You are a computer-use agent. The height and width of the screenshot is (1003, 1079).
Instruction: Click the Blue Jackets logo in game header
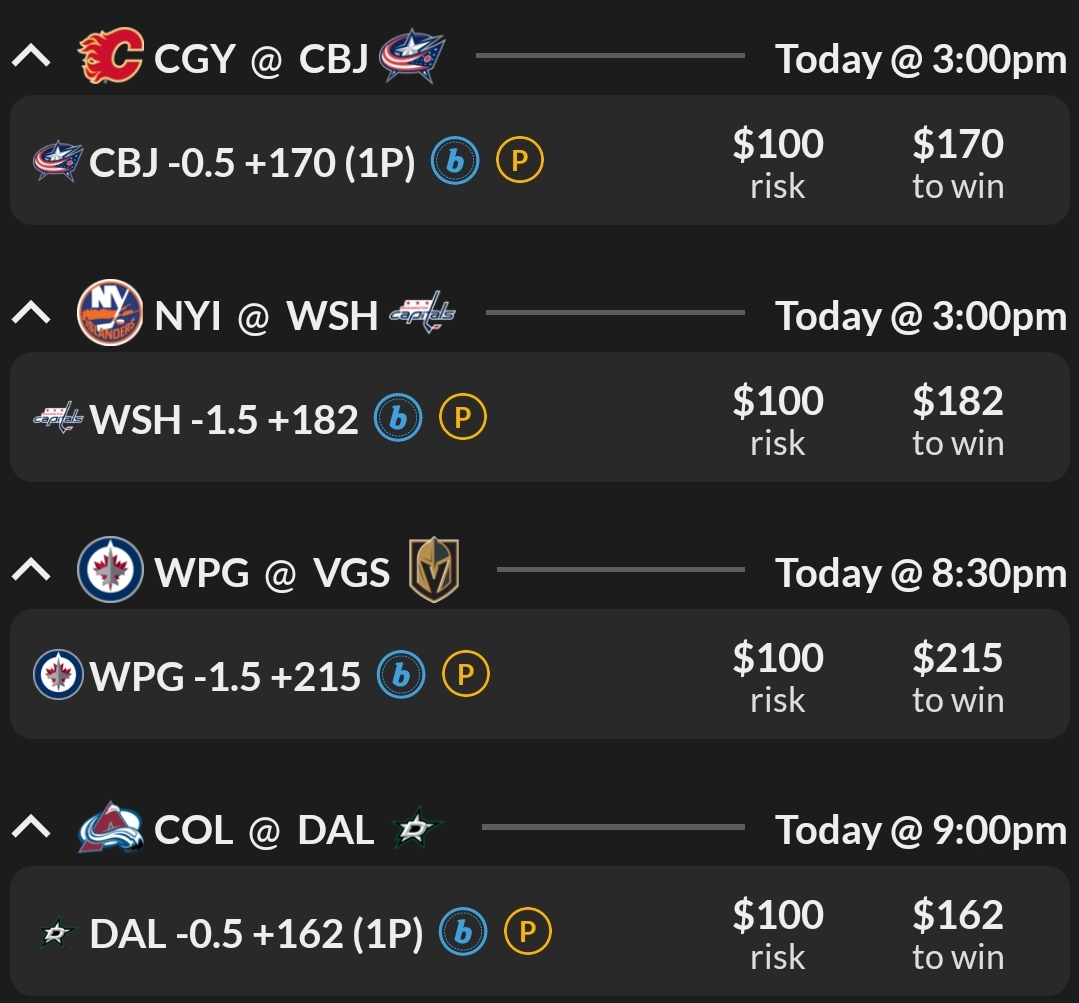pos(412,57)
